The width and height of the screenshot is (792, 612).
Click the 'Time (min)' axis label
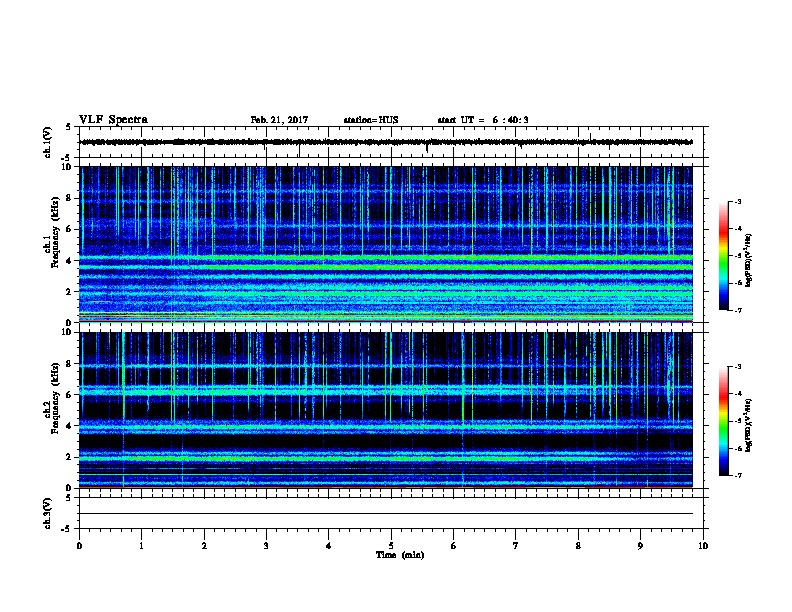[400, 555]
